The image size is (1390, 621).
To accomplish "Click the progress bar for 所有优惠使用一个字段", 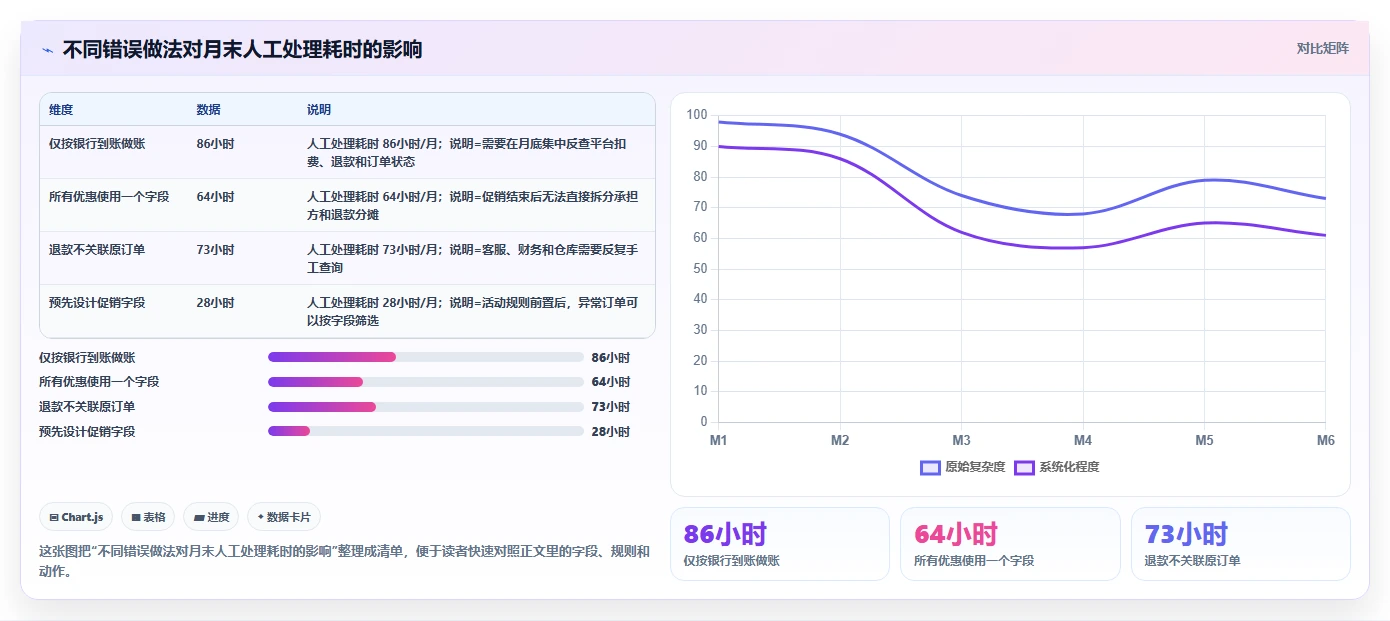I will (426, 382).
